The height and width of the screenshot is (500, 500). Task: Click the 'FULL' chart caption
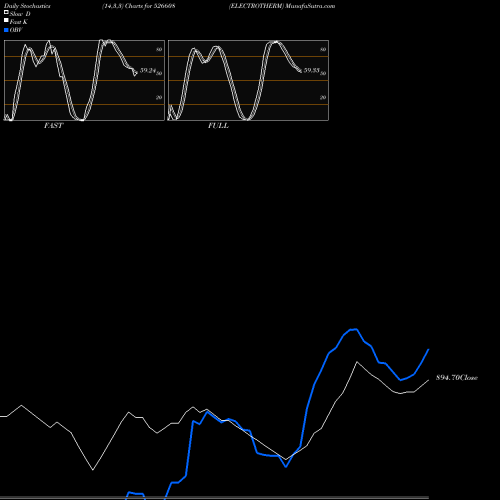[x=218, y=126]
